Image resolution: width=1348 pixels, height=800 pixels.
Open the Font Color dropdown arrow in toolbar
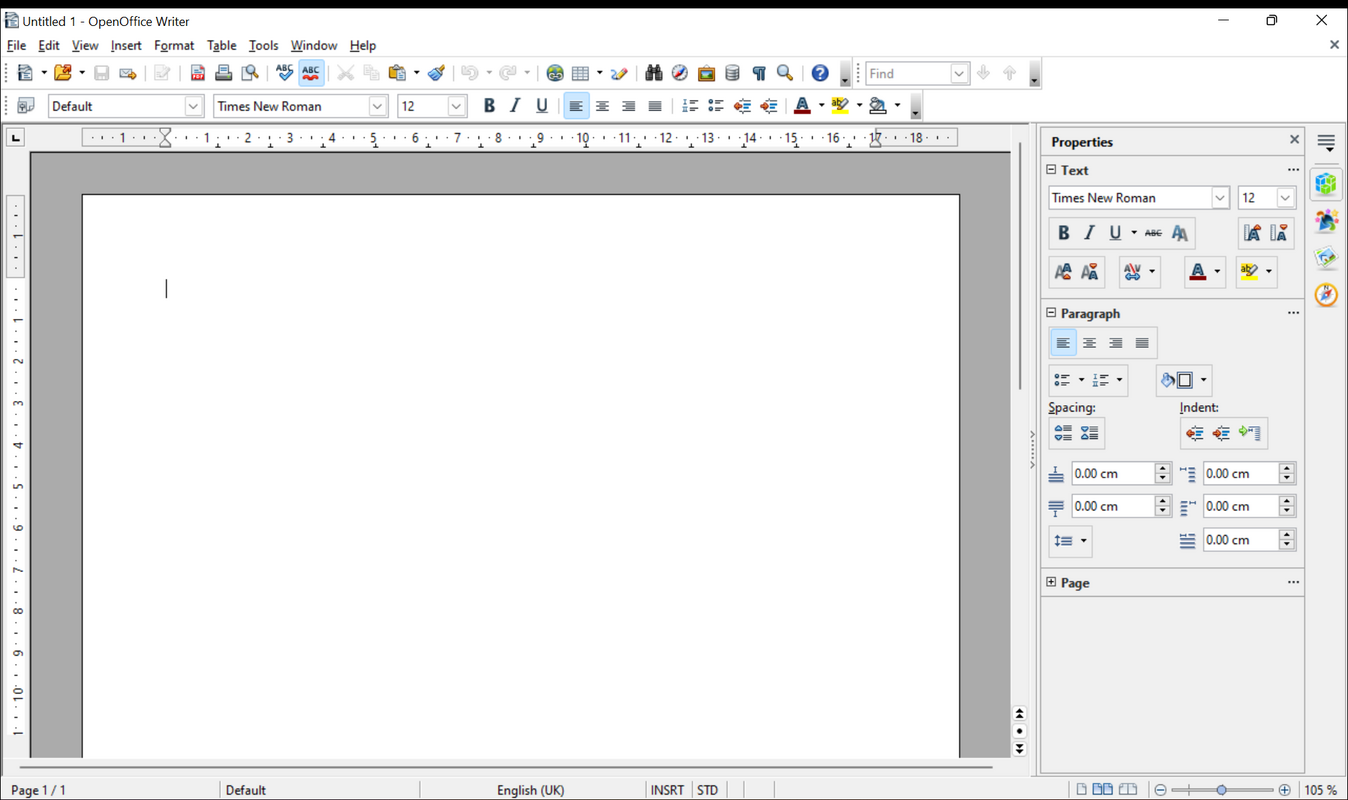click(821, 106)
